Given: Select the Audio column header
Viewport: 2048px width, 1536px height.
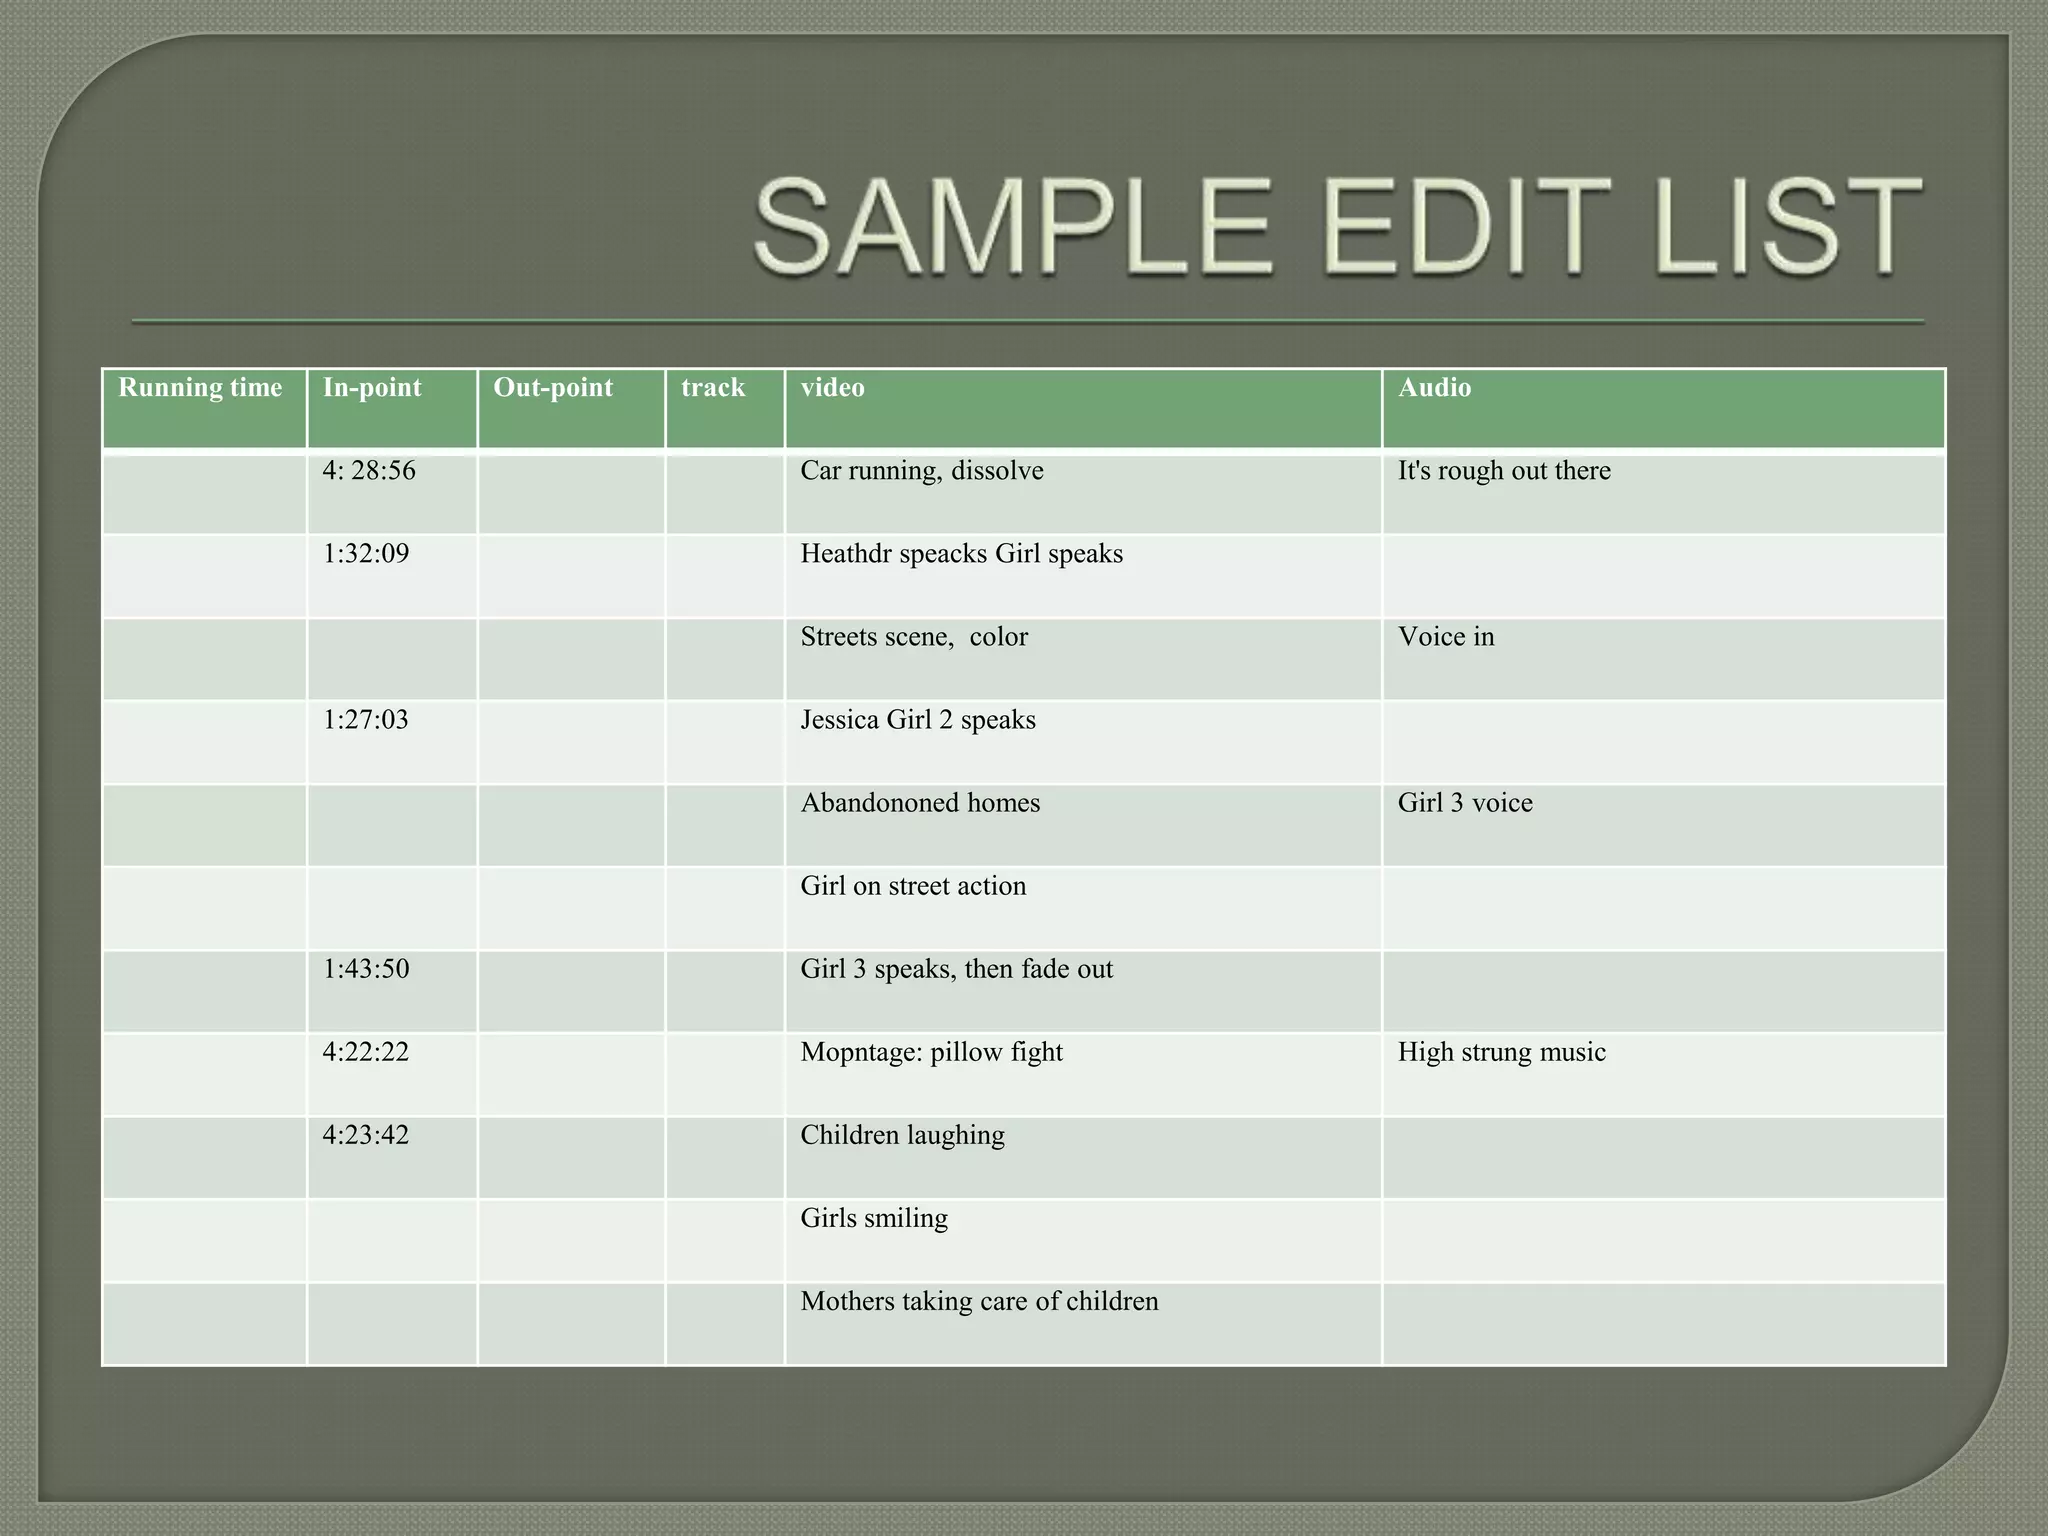Looking at the screenshot, I should pos(1664,409).
